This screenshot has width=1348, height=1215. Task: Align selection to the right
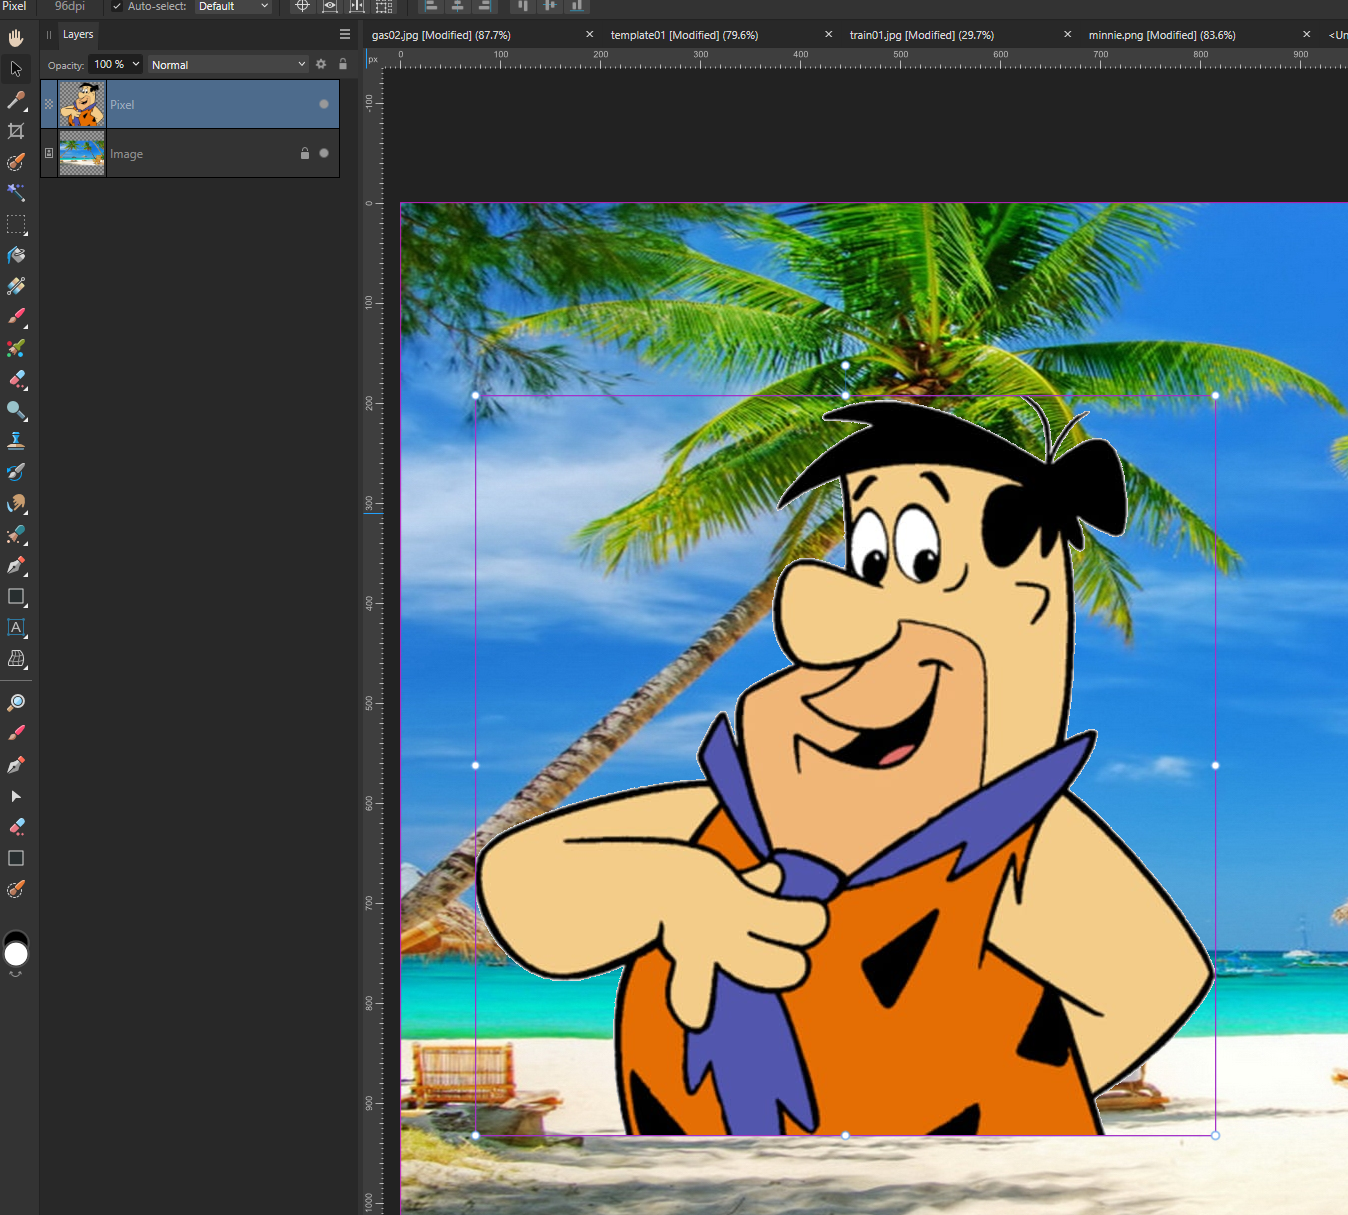click(x=484, y=6)
